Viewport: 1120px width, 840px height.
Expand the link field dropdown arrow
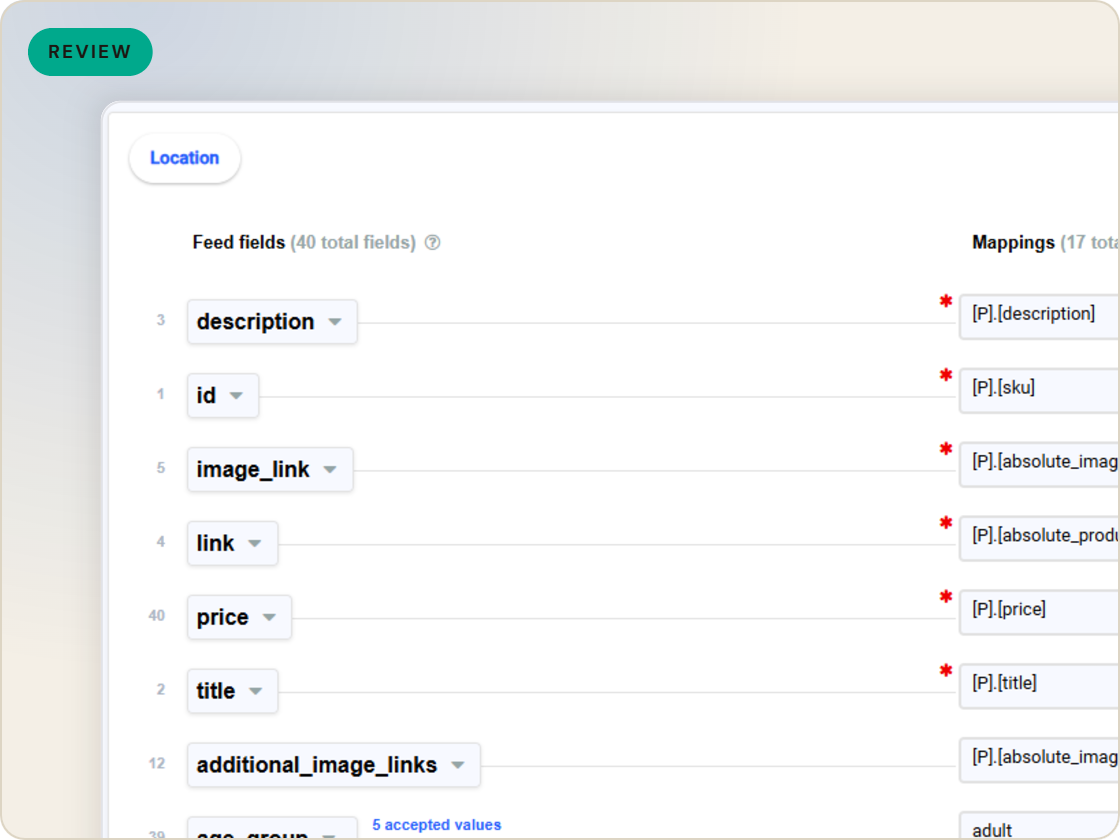coord(254,544)
